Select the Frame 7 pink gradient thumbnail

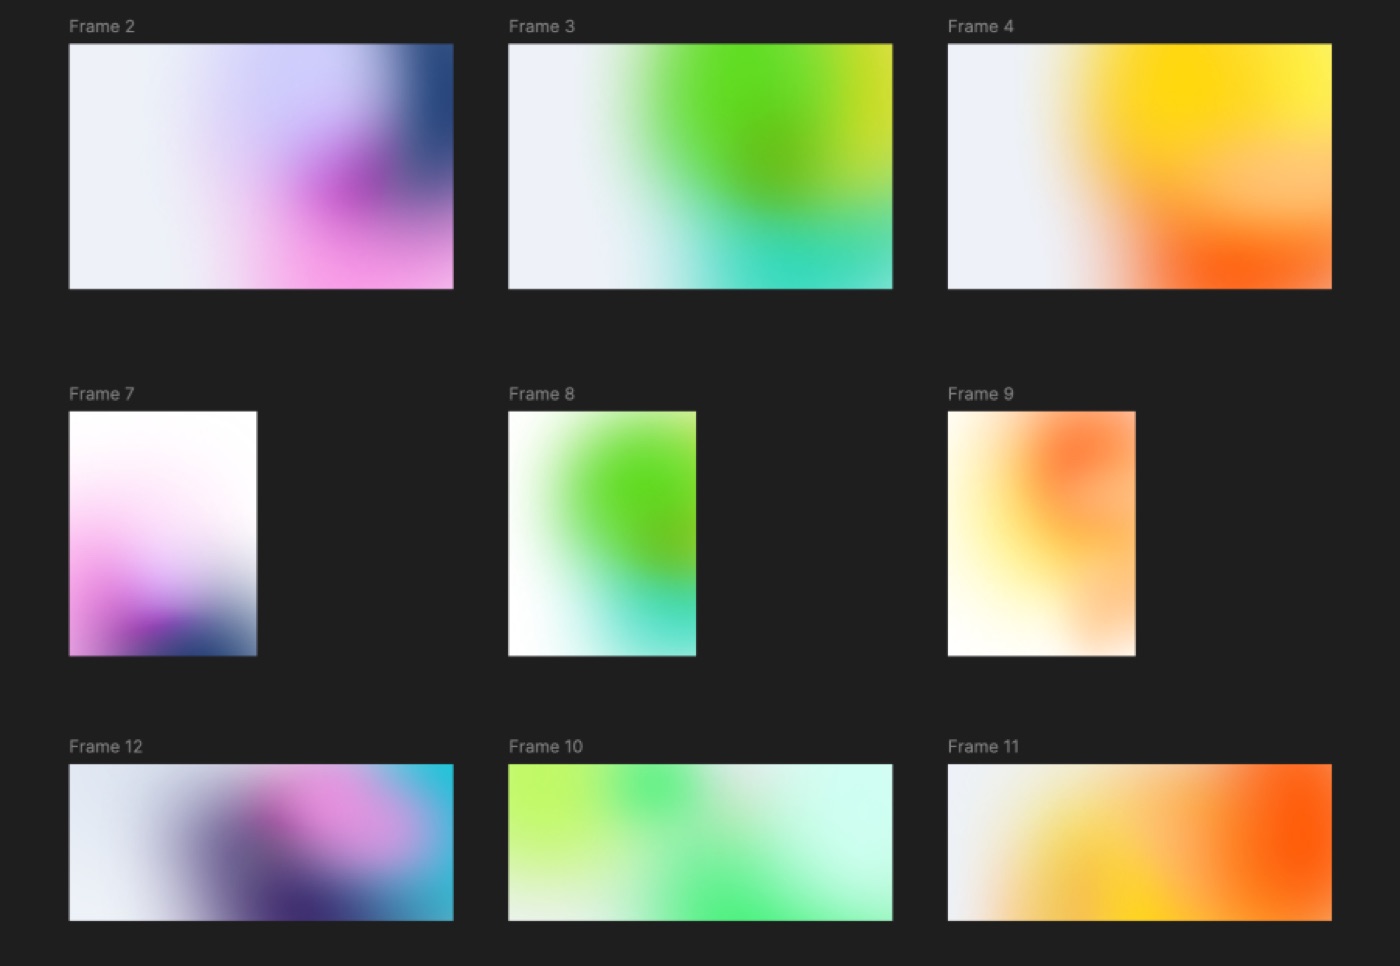(x=163, y=533)
